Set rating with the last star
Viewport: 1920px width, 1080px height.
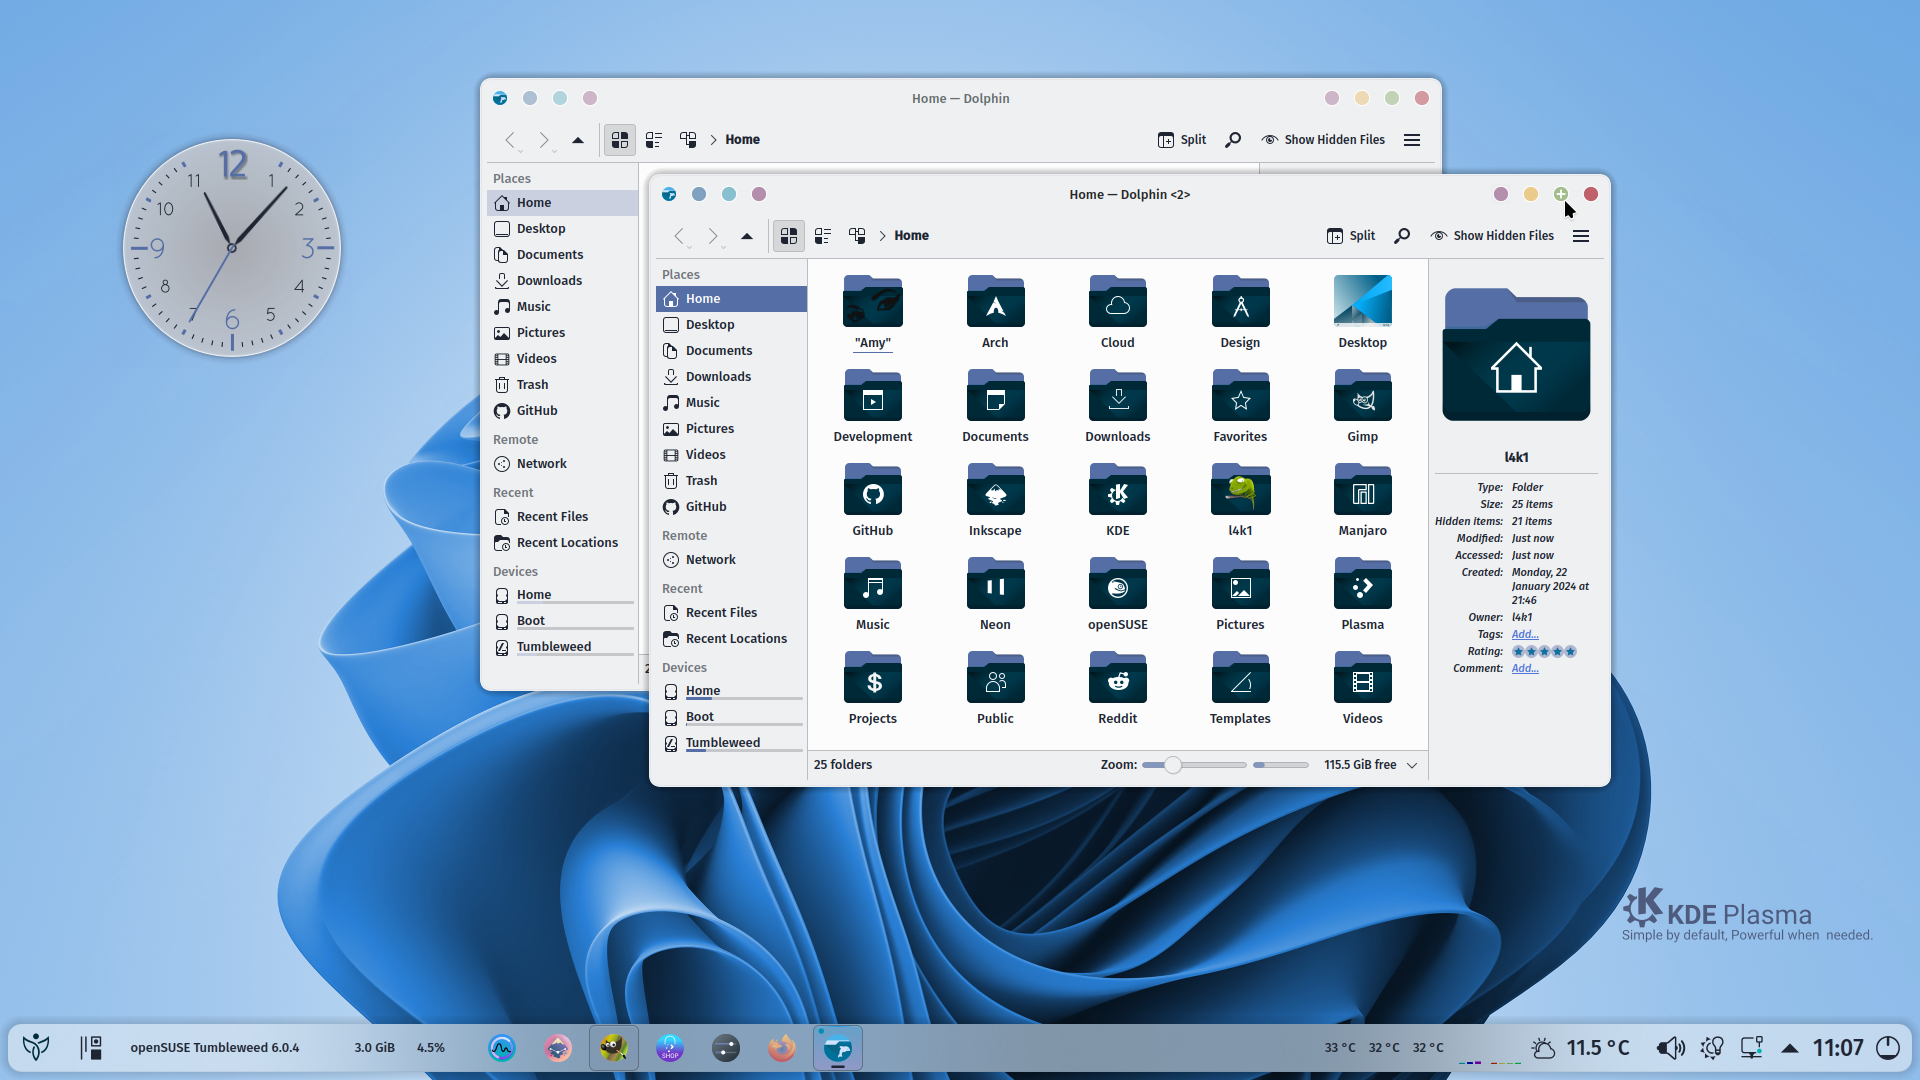click(1570, 651)
